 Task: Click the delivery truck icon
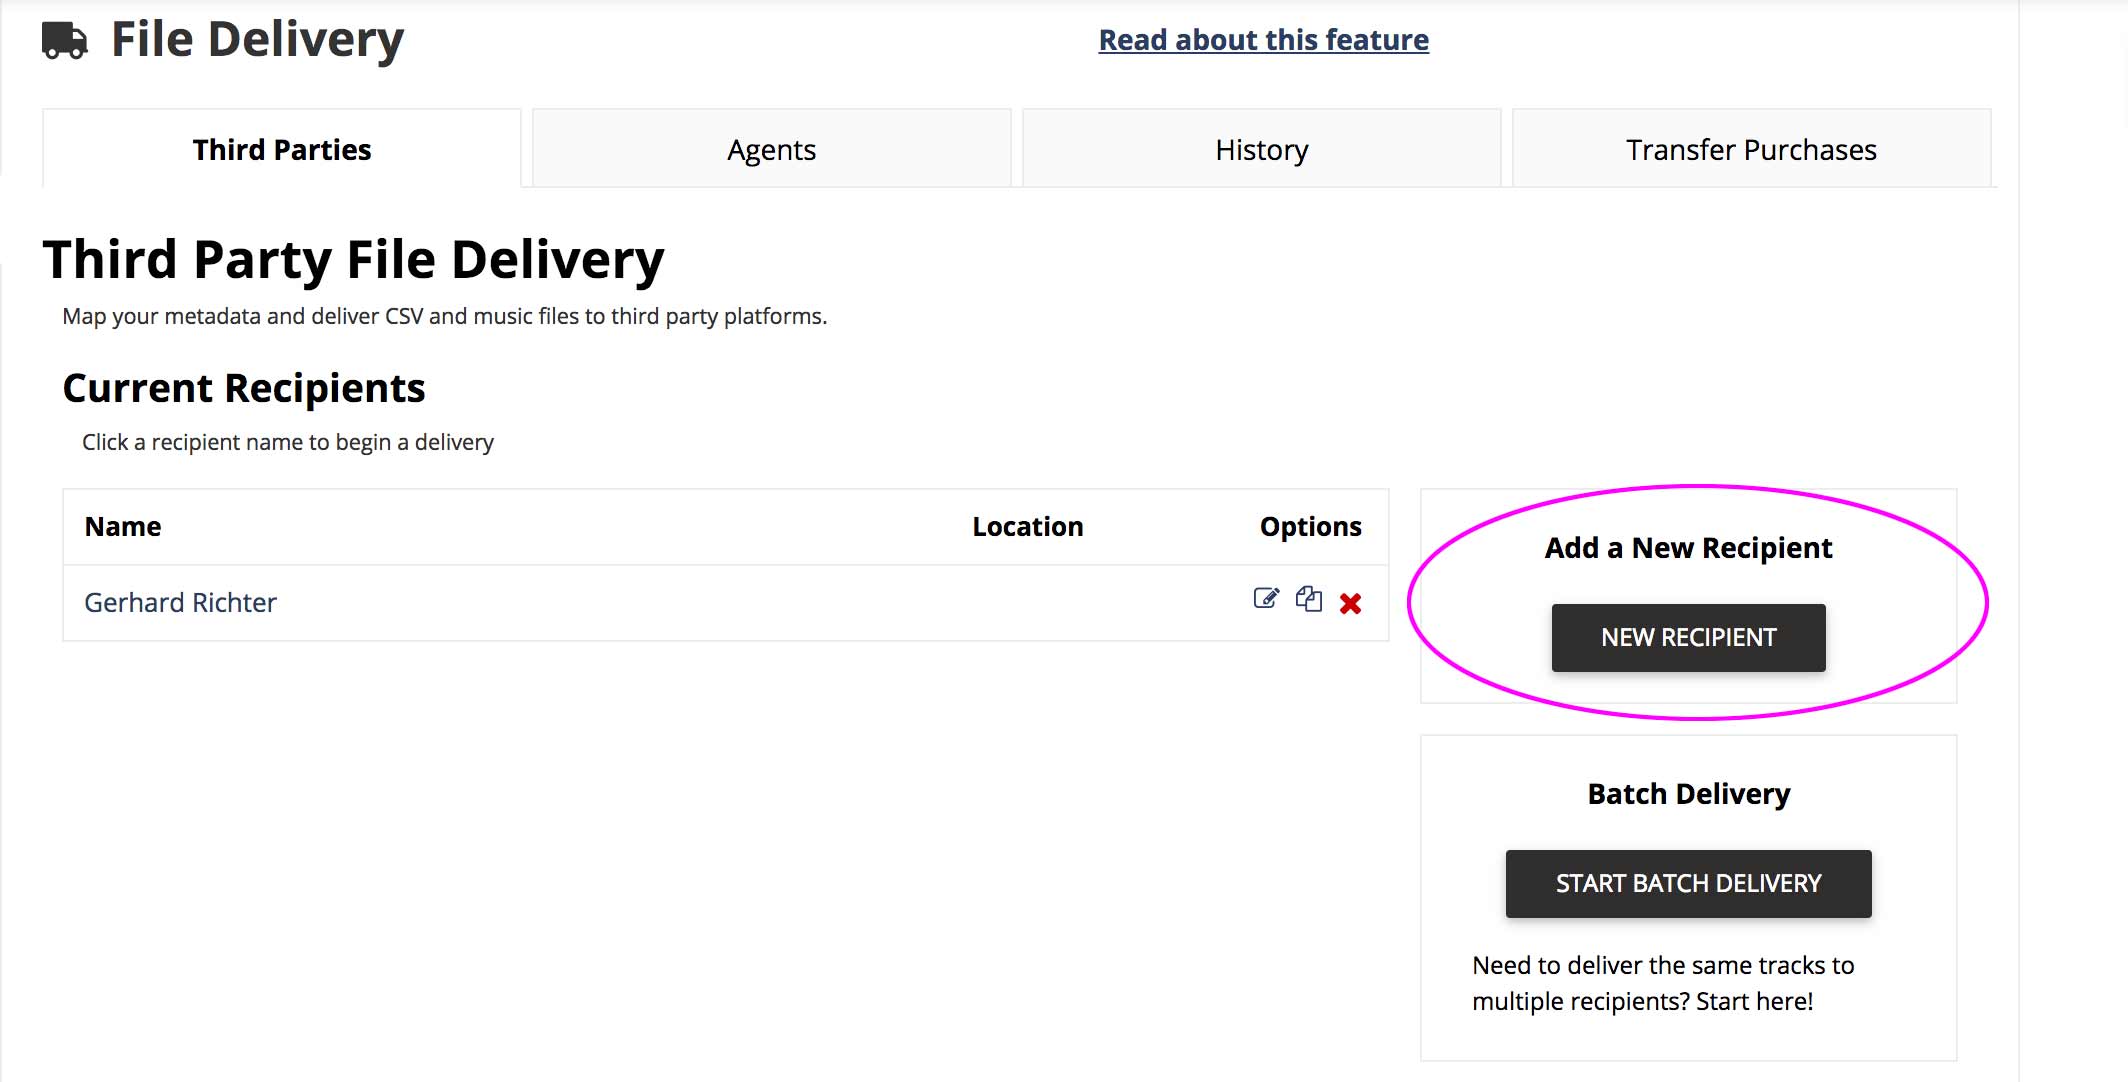click(x=65, y=41)
